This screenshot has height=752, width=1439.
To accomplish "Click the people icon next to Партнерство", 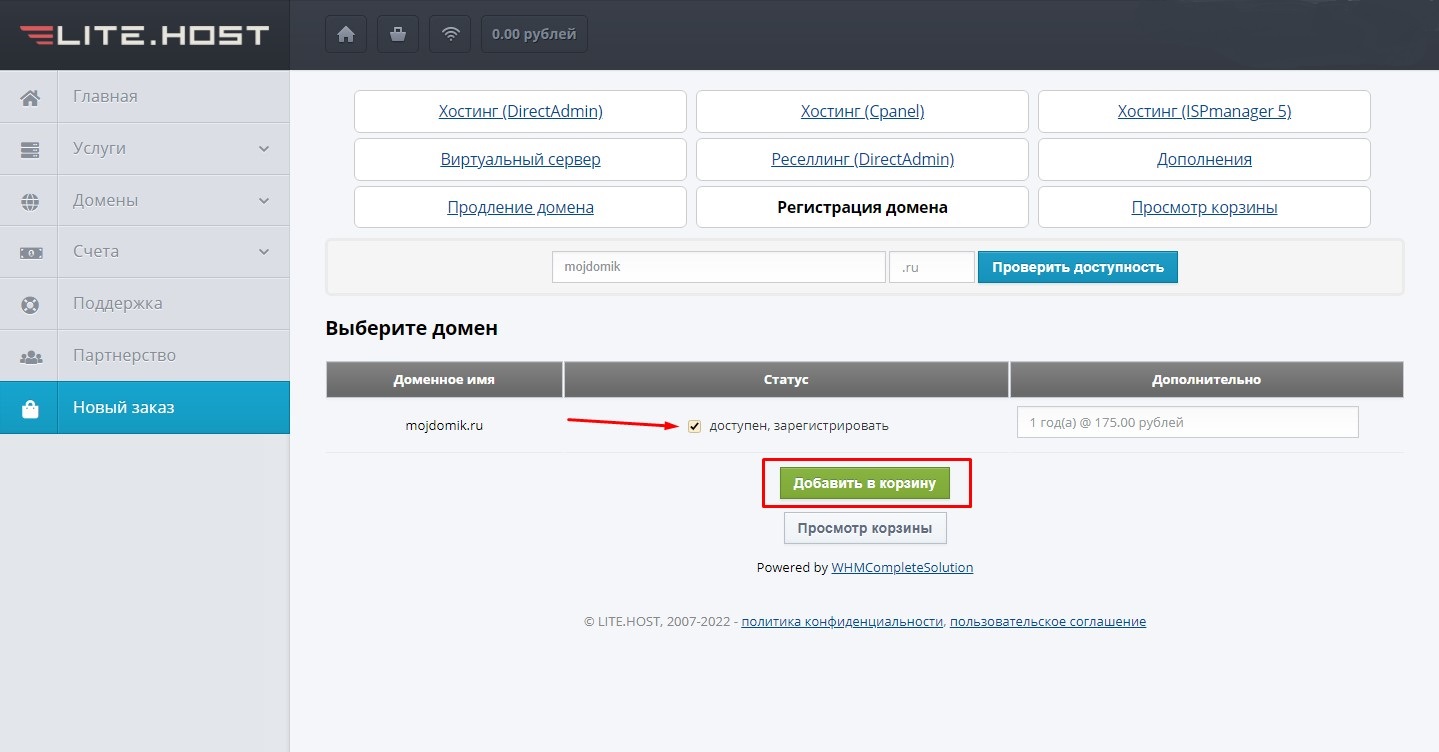I will (30, 356).
